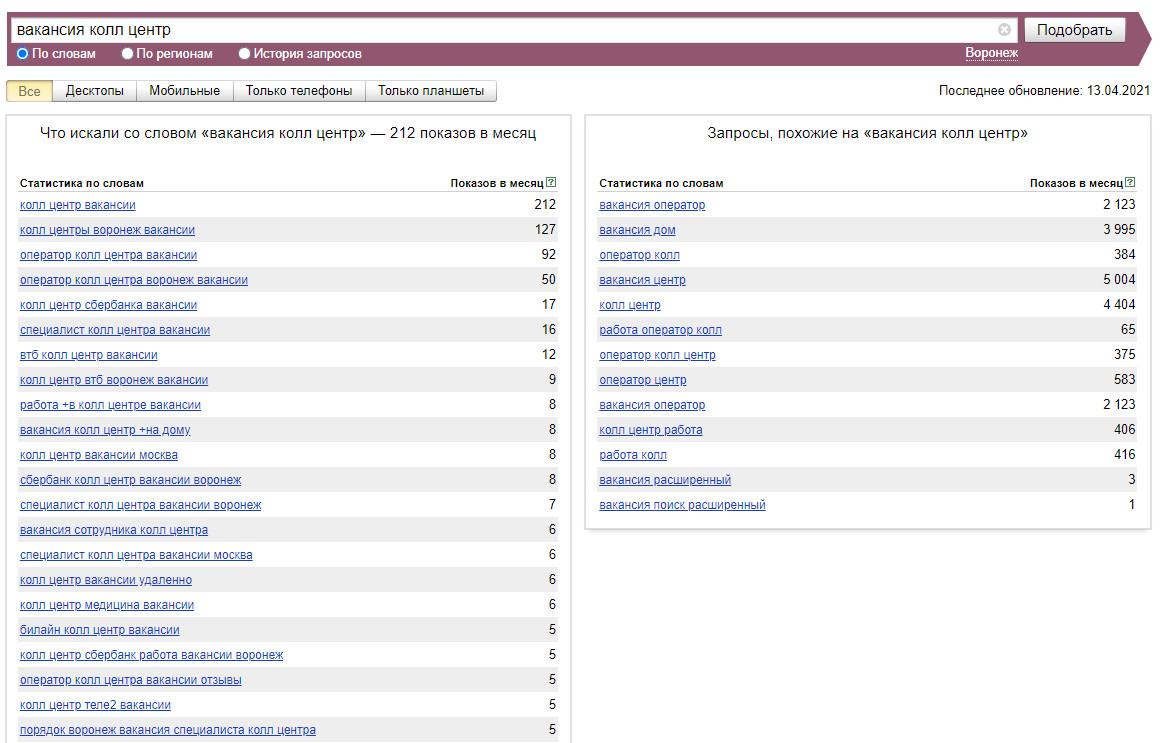
Task: Click 'билайн колл центр вакансии' link
Action: (100, 630)
